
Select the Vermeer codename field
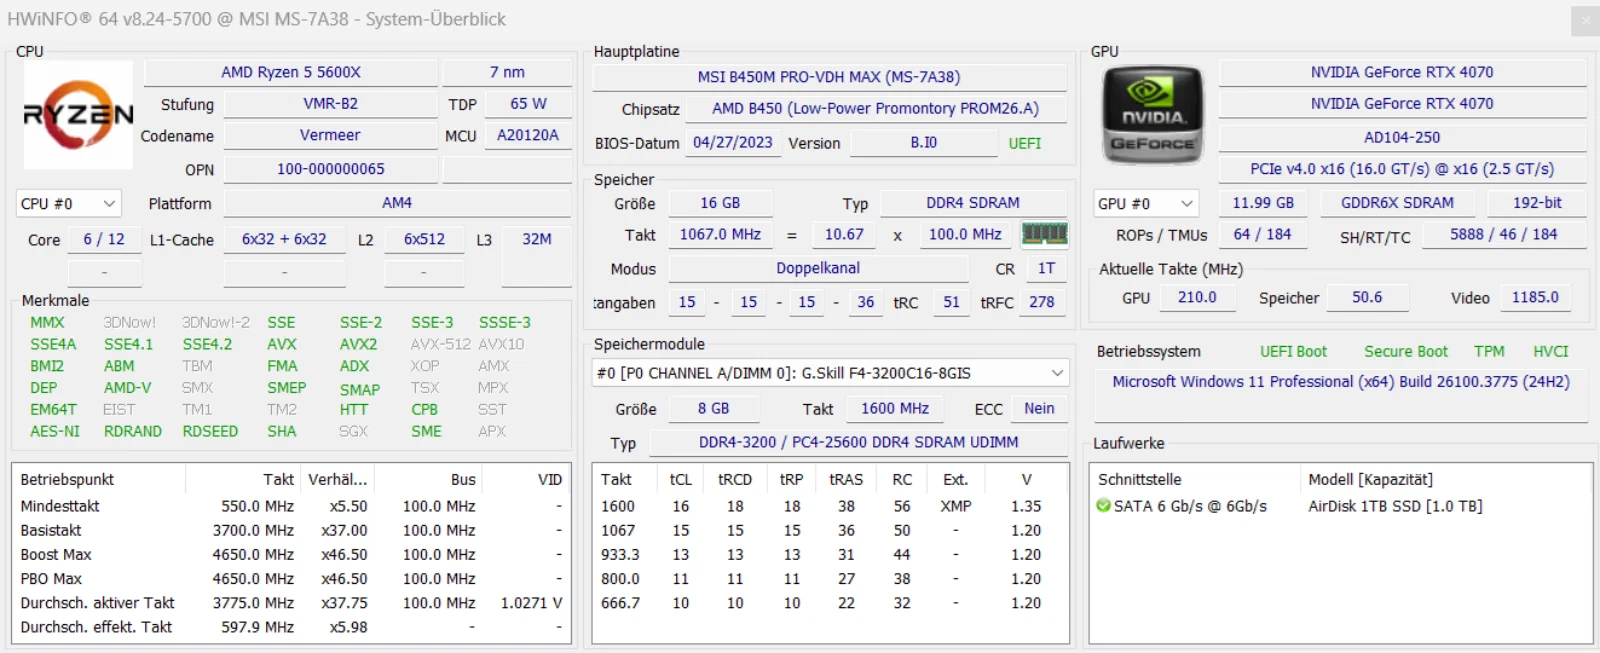331,135
